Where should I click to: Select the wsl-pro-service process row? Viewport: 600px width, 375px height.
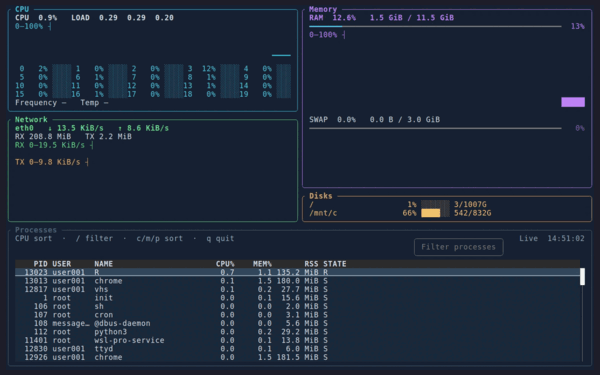click(298, 340)
